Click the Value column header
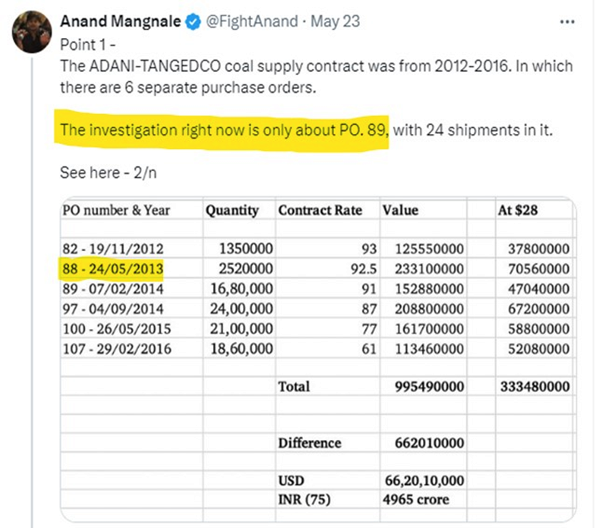 click(400, 210)
